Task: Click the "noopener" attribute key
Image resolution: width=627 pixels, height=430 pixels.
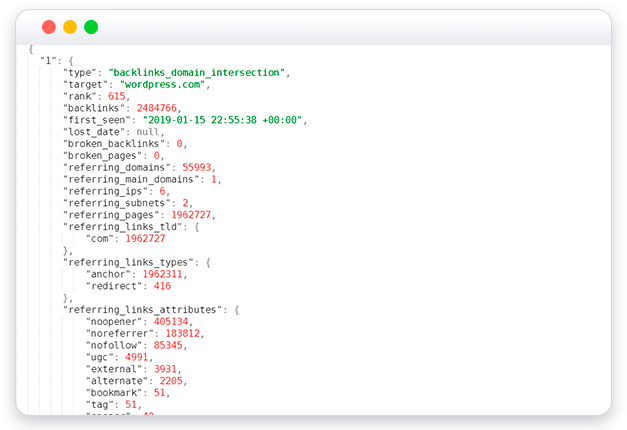Action: pos(114,322)
